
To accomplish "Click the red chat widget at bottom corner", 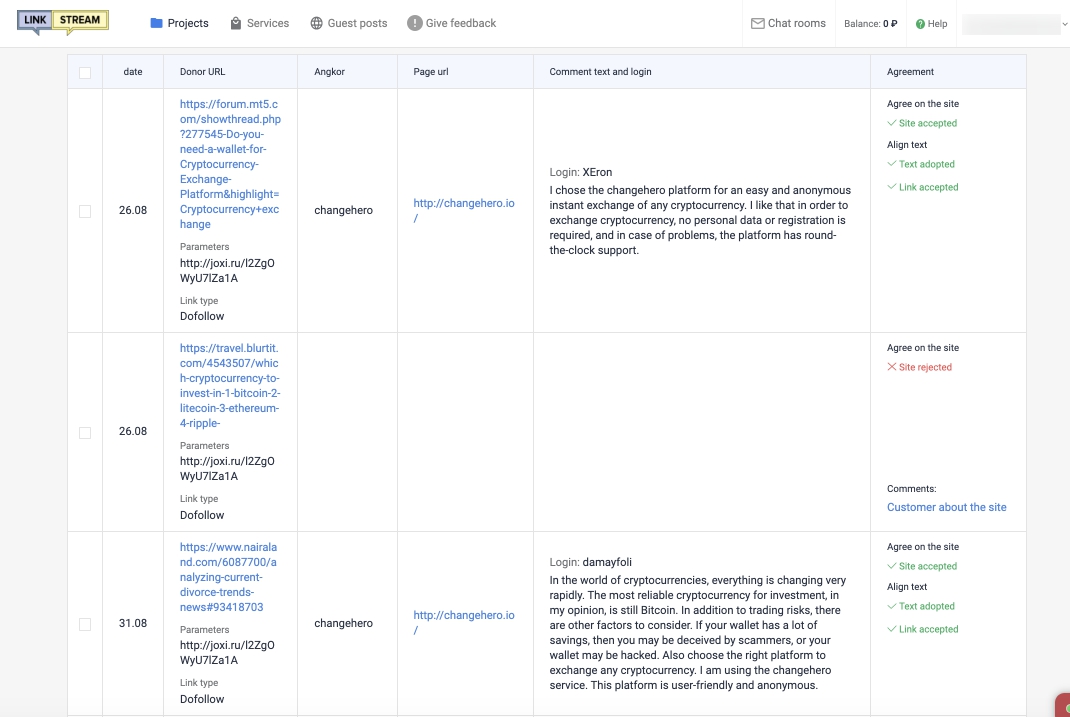I will click(1062, 705).
